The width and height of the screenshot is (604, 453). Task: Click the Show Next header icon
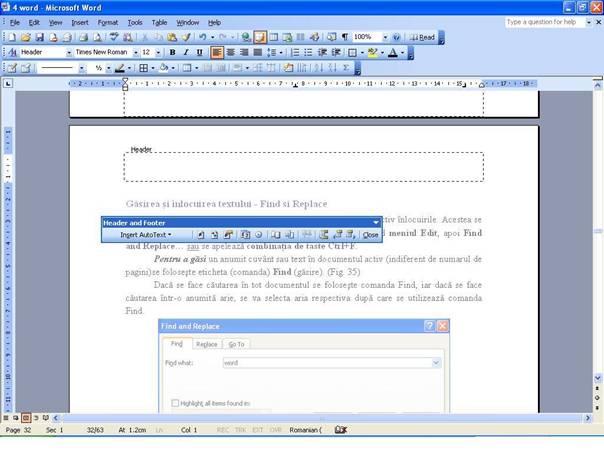tap(349, 235)
